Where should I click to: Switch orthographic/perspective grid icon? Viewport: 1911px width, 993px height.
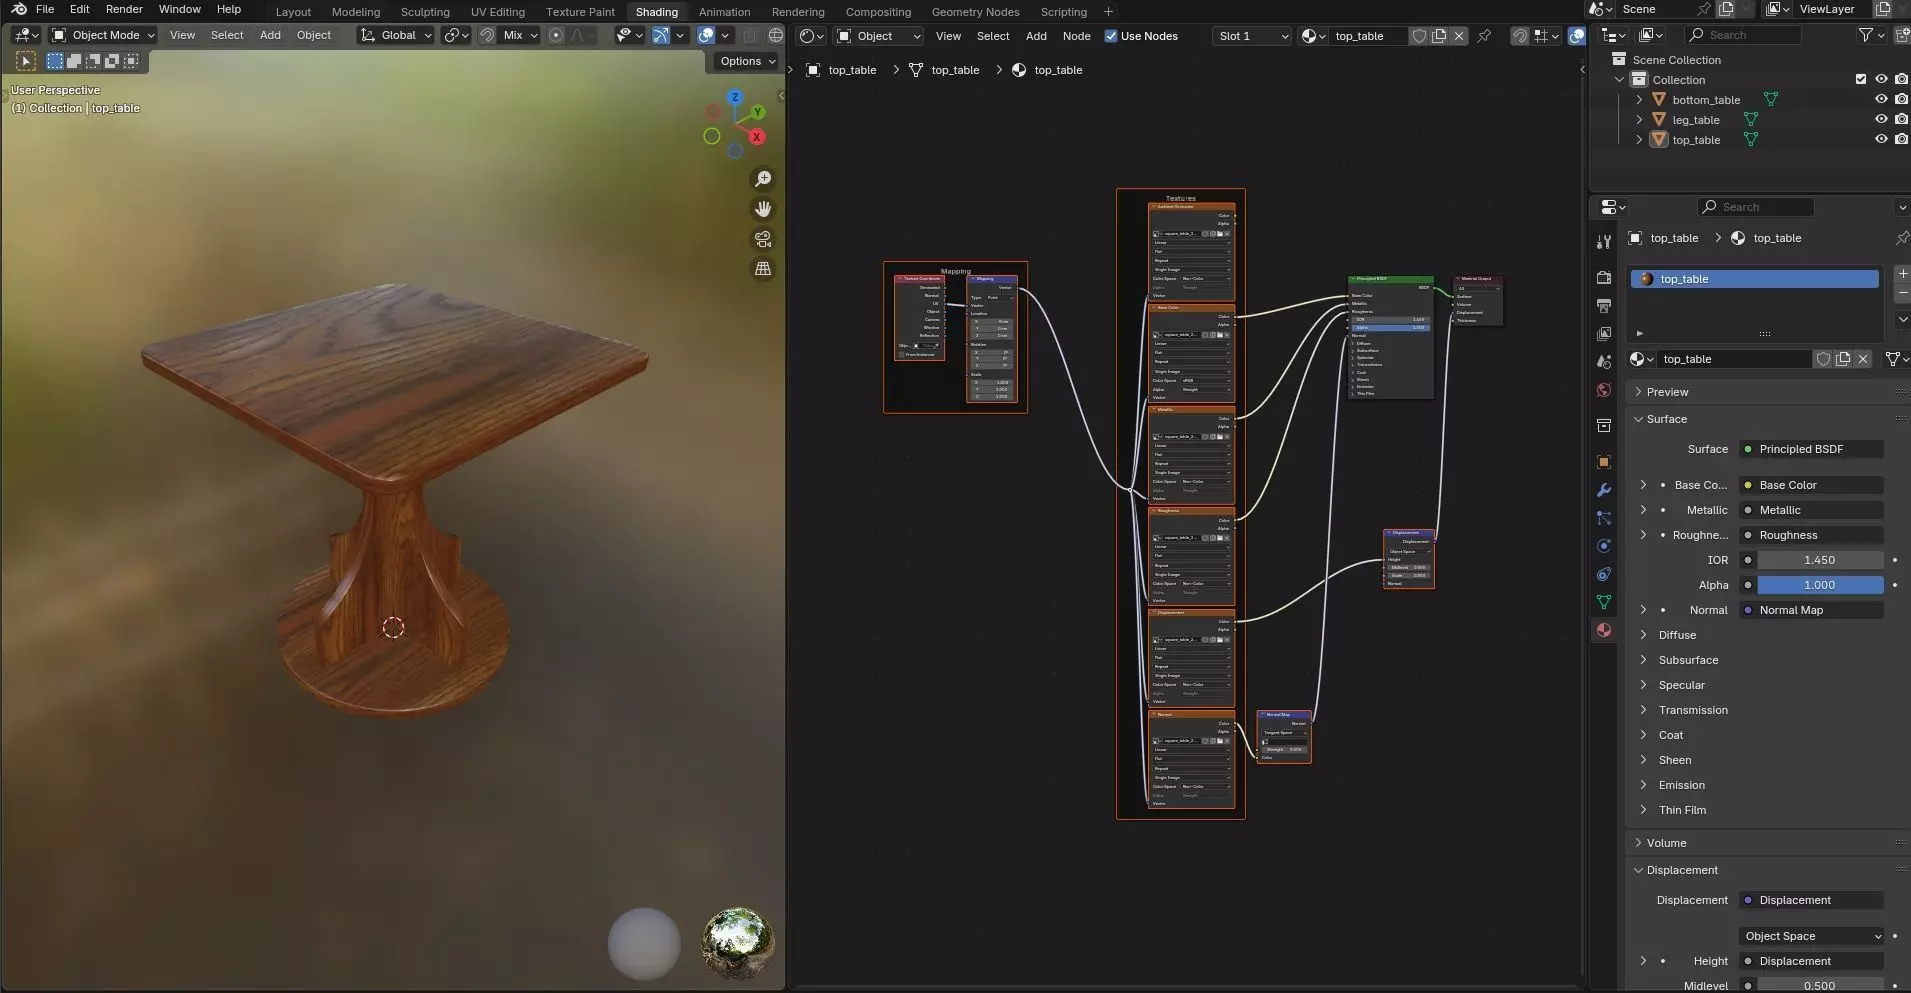[x=763, y=269]
